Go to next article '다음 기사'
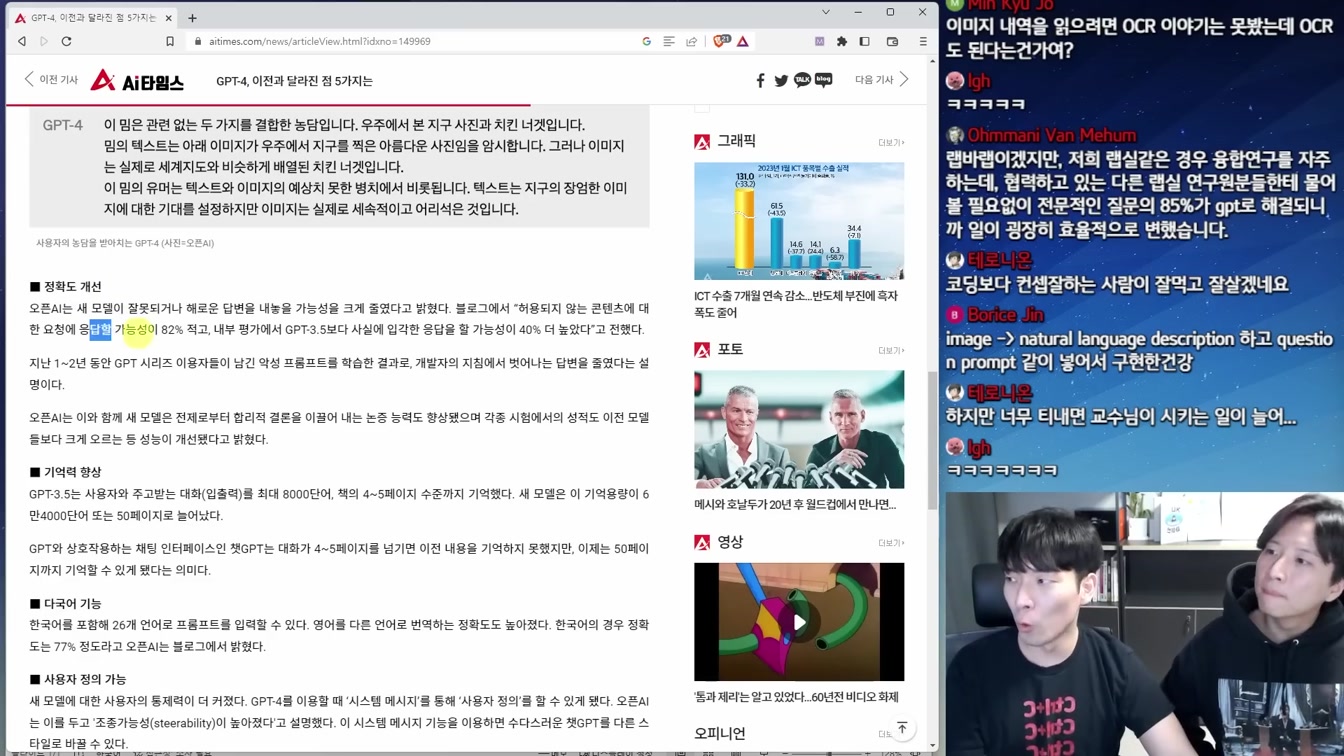Viewport: 1344px width, 756px height. (882, 80)
